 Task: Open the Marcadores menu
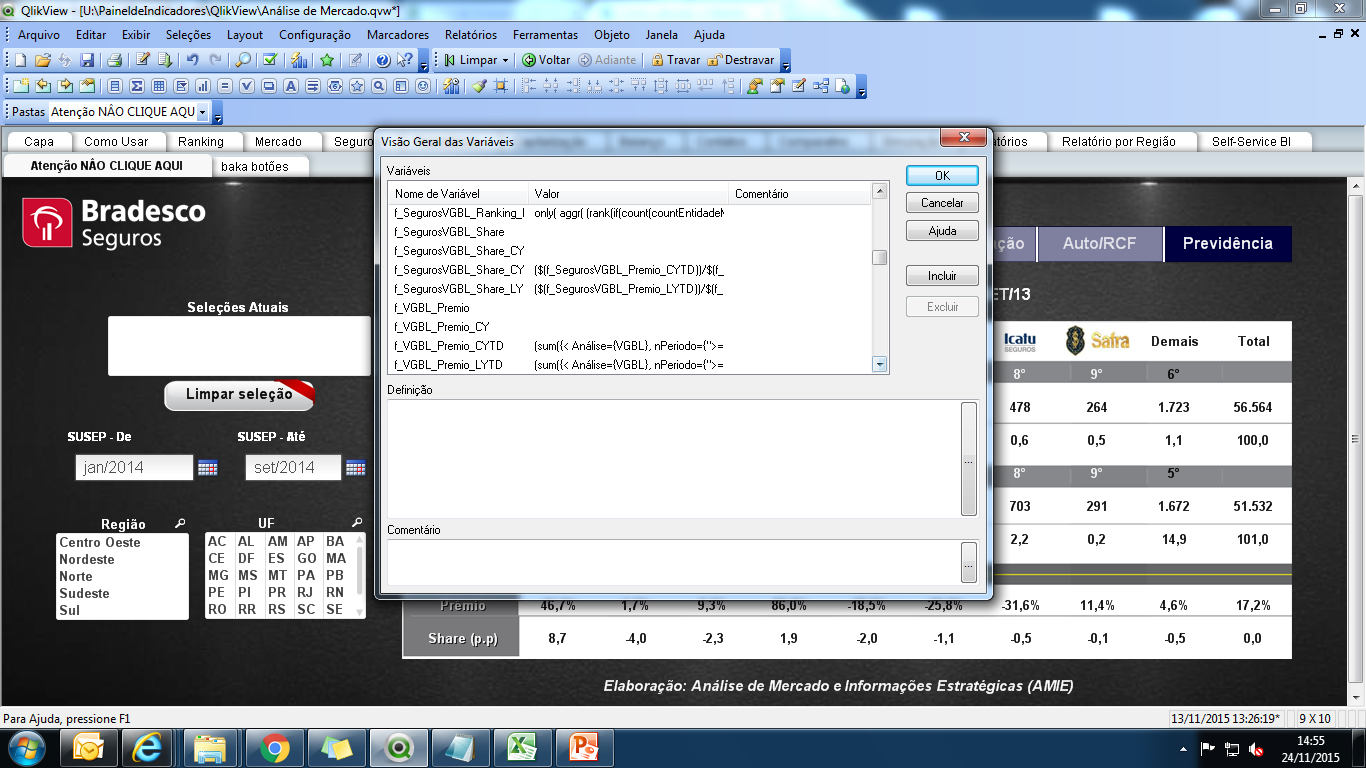pyautogui.click(x=398, y=34)
